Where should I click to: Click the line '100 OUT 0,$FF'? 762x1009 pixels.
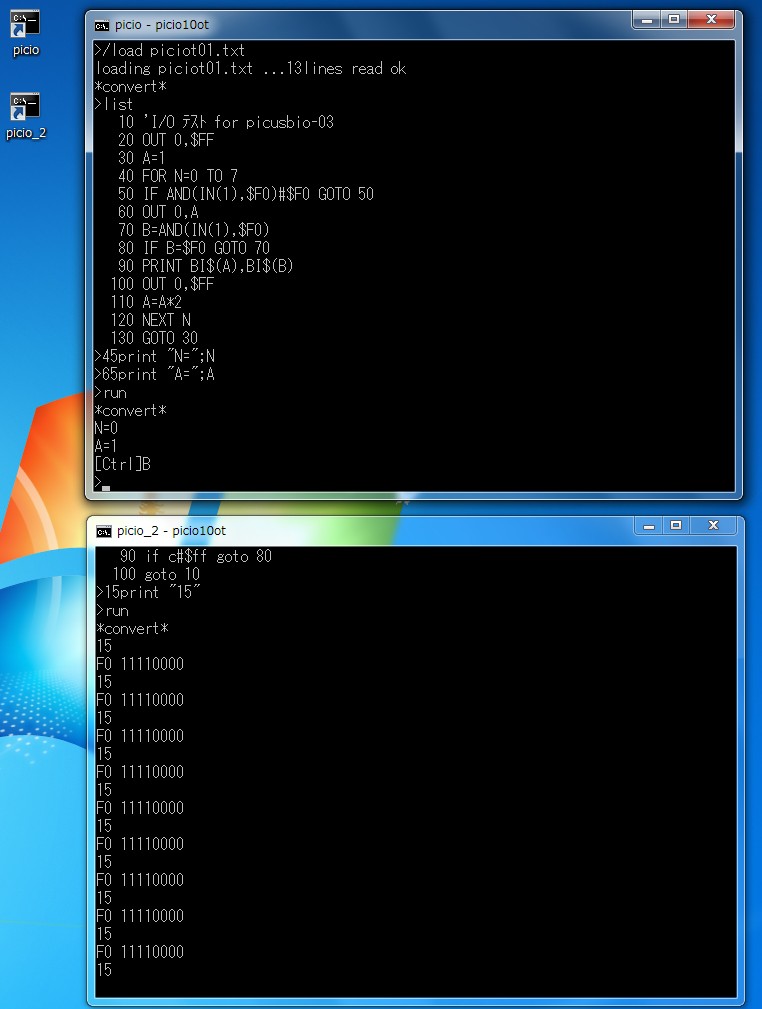tap(162, 284)
